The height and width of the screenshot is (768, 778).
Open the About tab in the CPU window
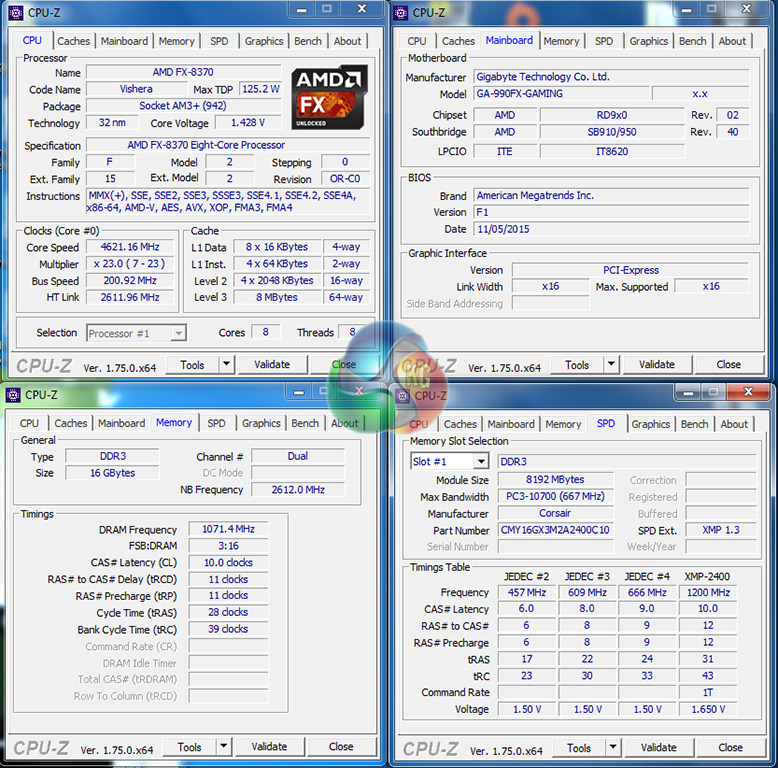[347, 41]
